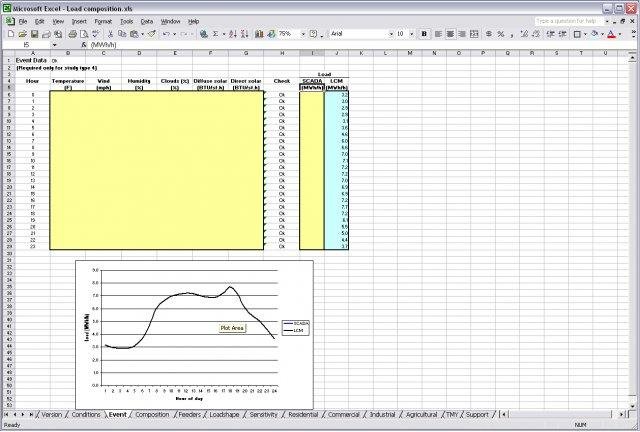Click the Increase Indent icon
This screenshot has height=432, width=640.
(562, 34)
